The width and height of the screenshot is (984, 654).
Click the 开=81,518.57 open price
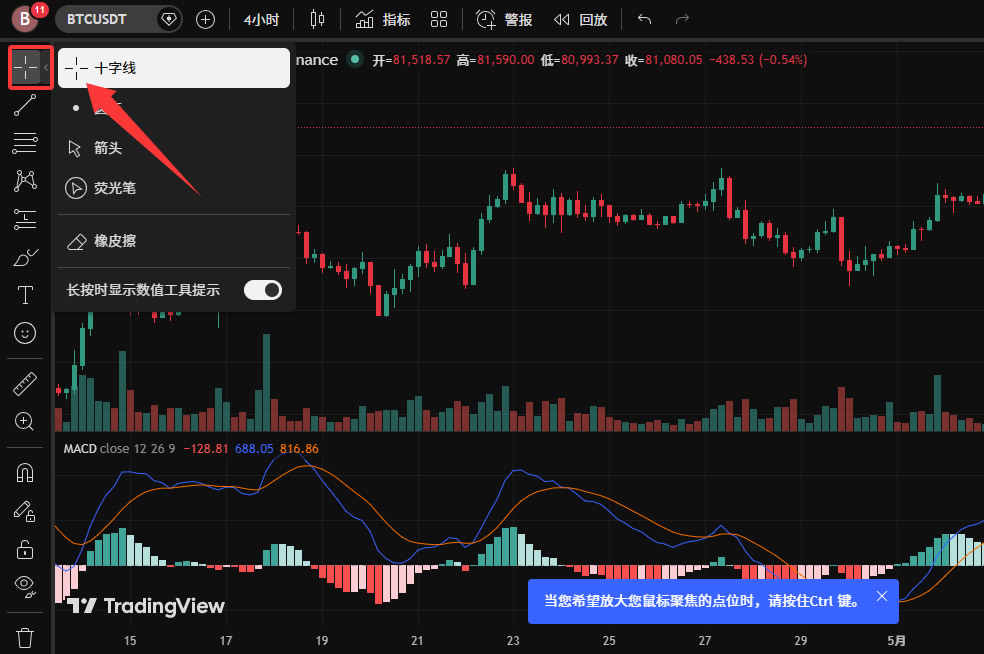pos(411,60)
